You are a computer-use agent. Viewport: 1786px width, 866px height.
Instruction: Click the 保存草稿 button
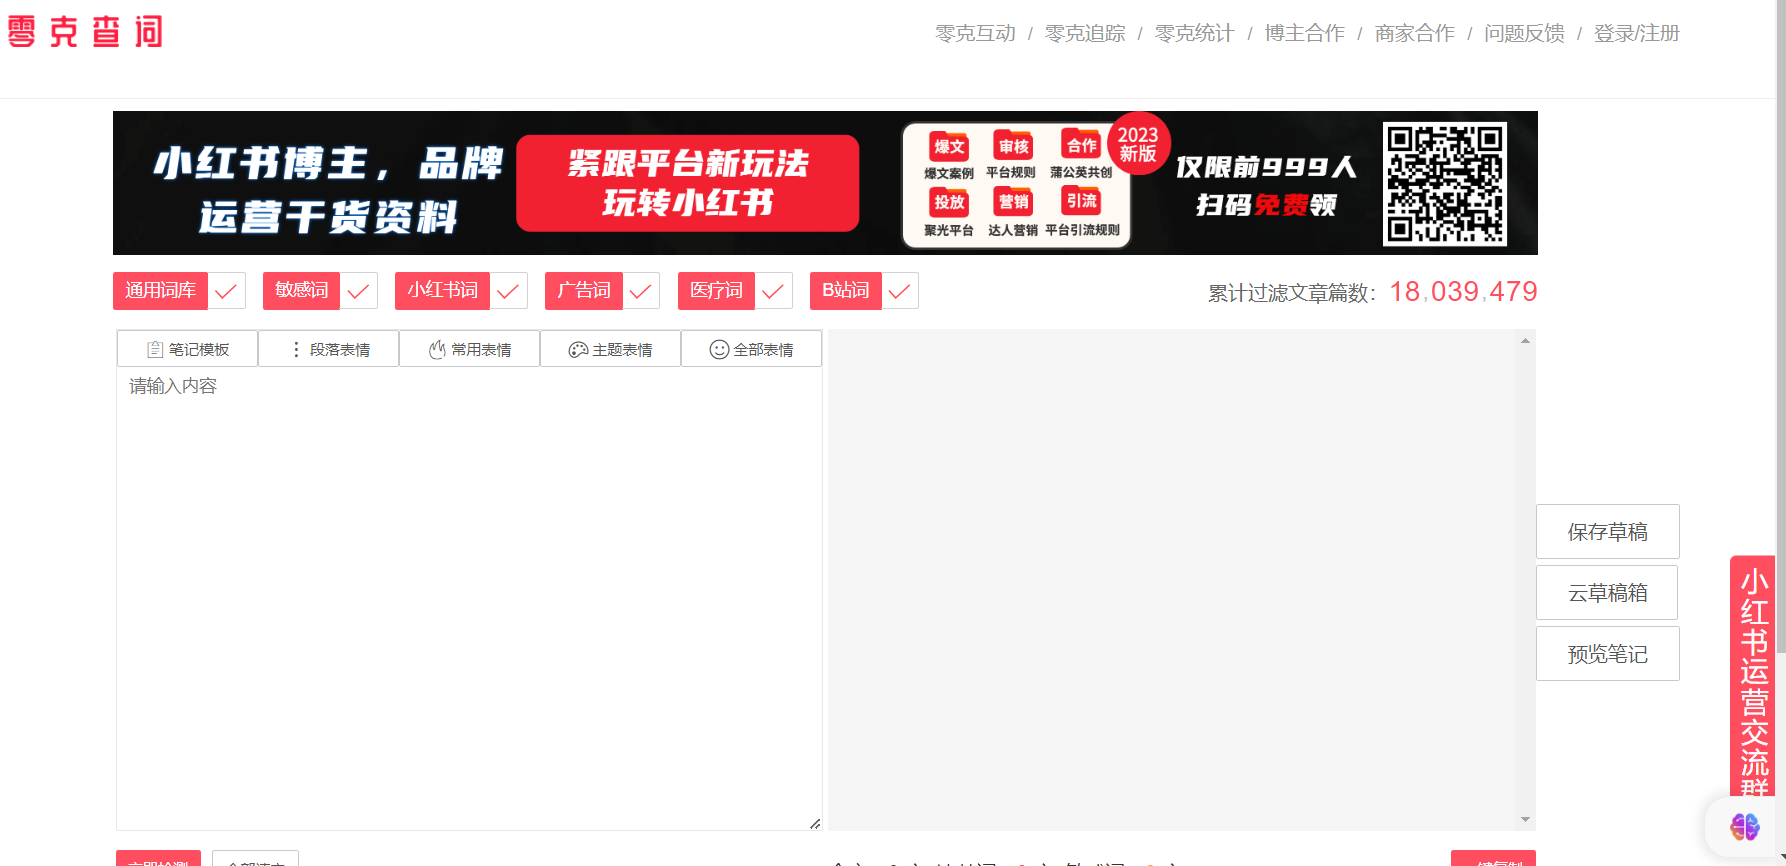(x=1607, y=532)
